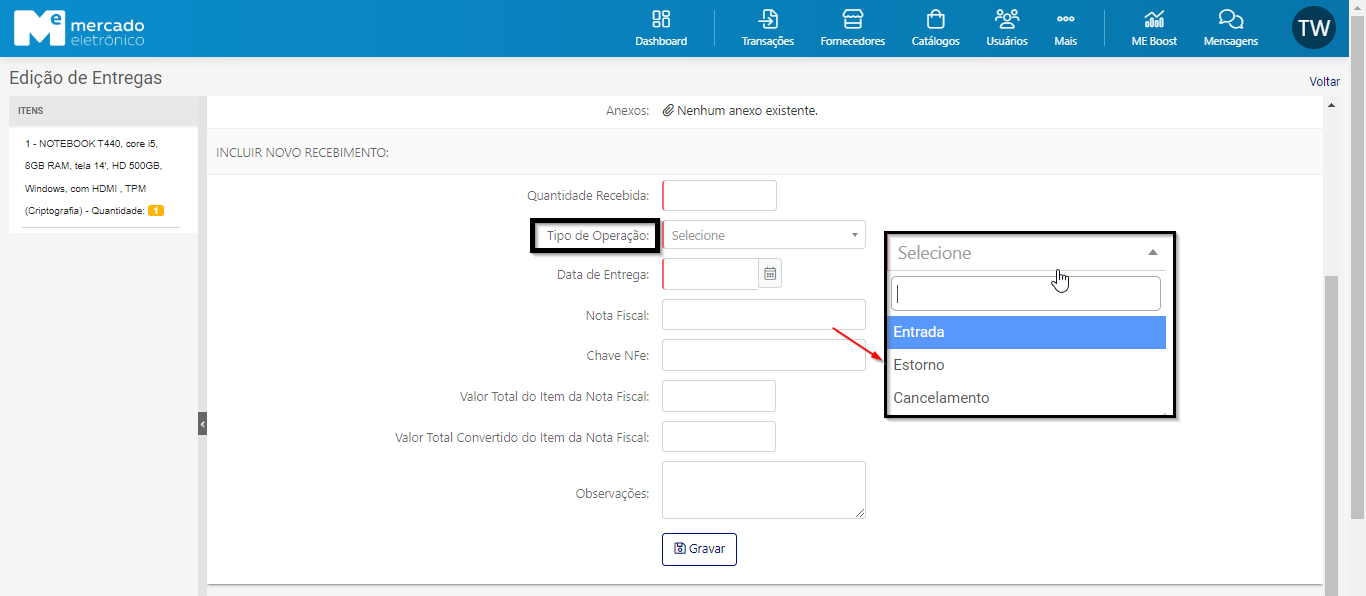Expand the Tipo de Operação Selecione dropdown
This screenshot has height=596, width=1366.
764,235
